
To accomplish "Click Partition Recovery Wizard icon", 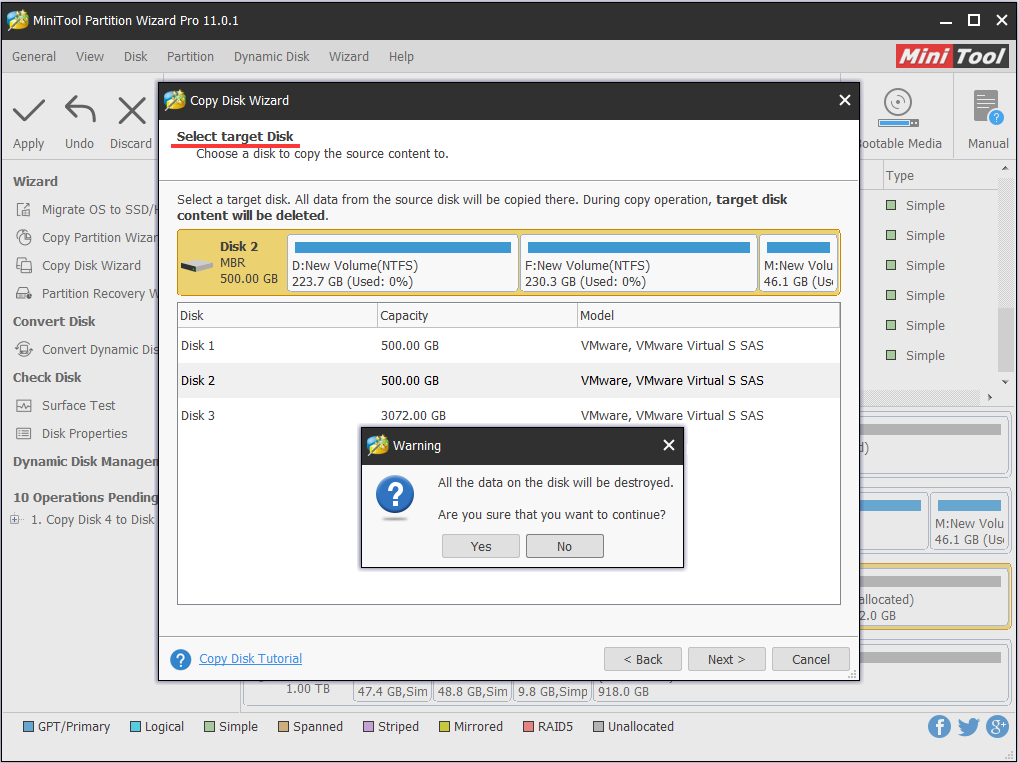I will pyautogui.click(x=24, y=293).
